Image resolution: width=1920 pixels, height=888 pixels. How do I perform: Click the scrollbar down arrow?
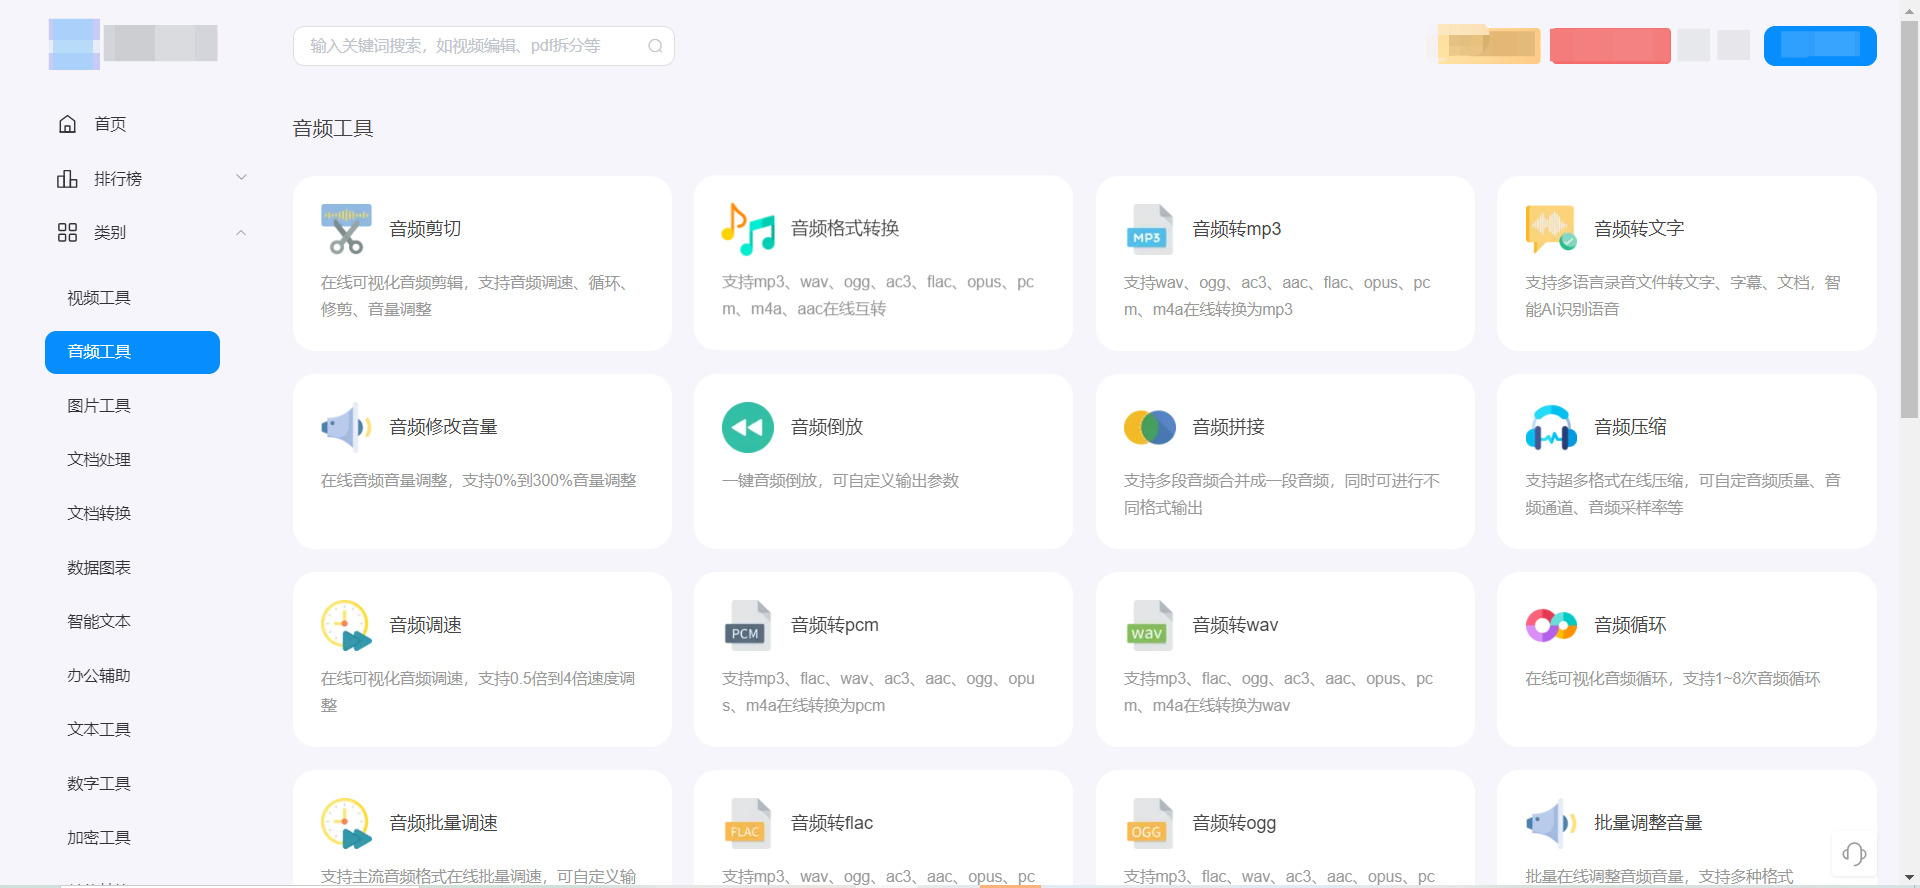coord(1910,879)
